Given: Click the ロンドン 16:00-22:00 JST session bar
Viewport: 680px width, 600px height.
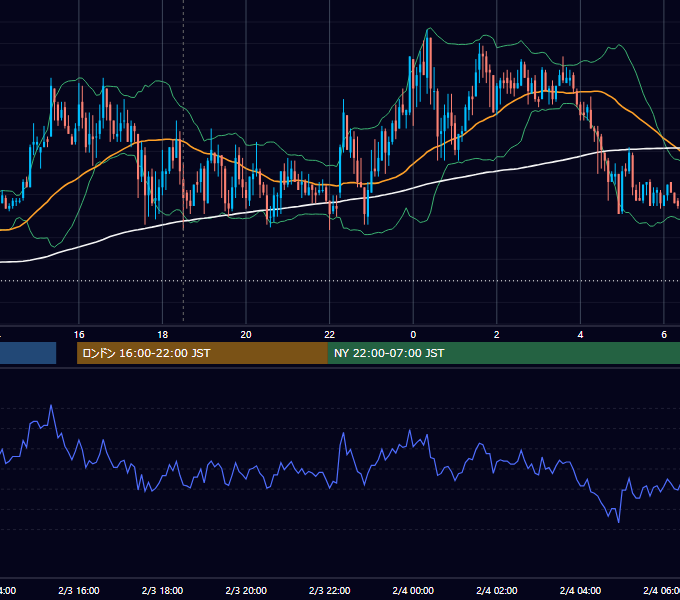Looking at the screenshot, I should (202, 353).
